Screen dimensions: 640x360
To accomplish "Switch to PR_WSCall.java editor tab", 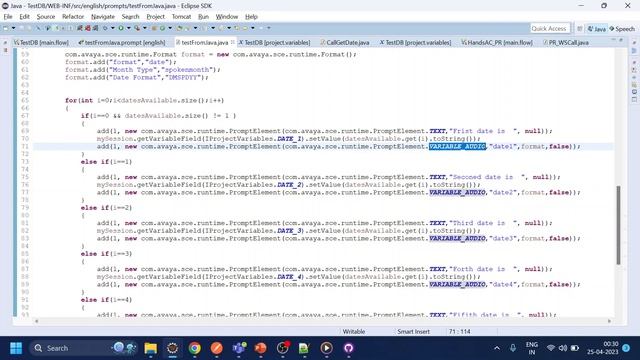I will coord(566,42).
